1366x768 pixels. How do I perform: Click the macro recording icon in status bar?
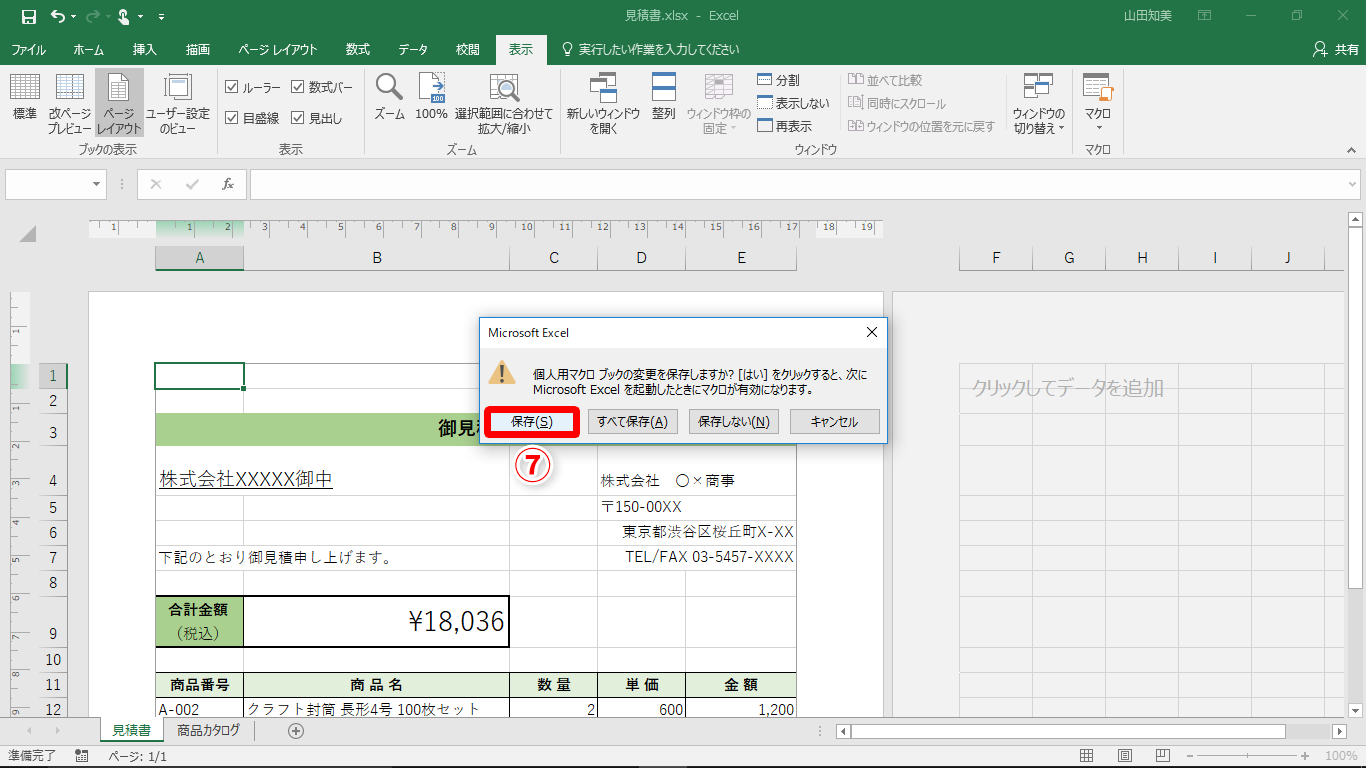tap(82, 756)
